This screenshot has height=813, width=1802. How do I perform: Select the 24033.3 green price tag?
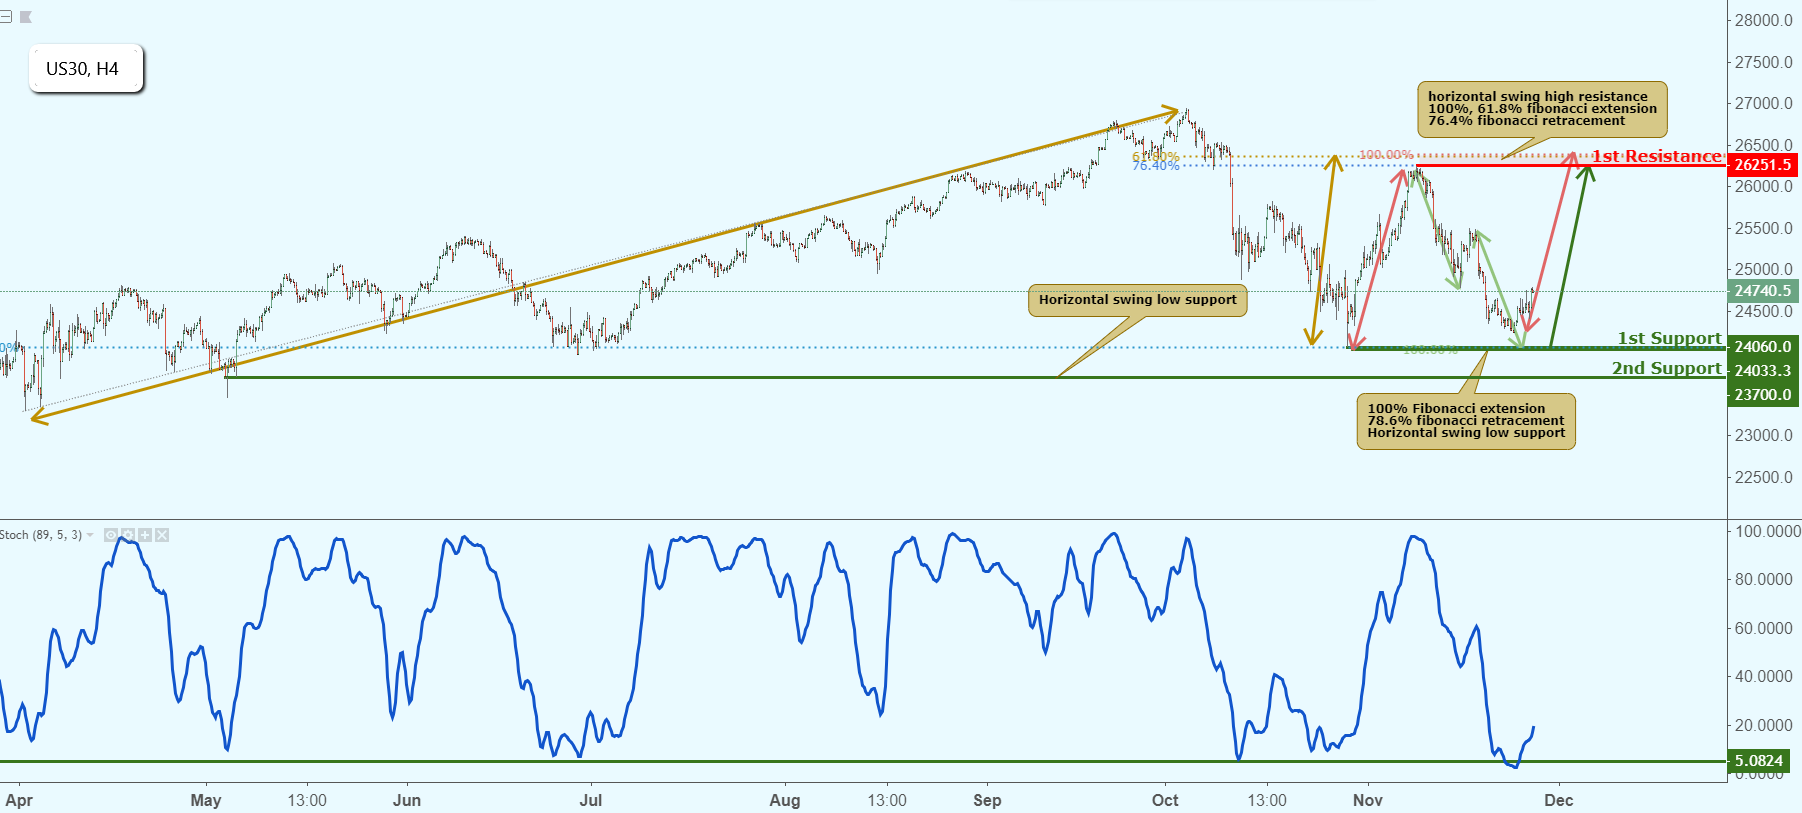tap(1763, 371)
